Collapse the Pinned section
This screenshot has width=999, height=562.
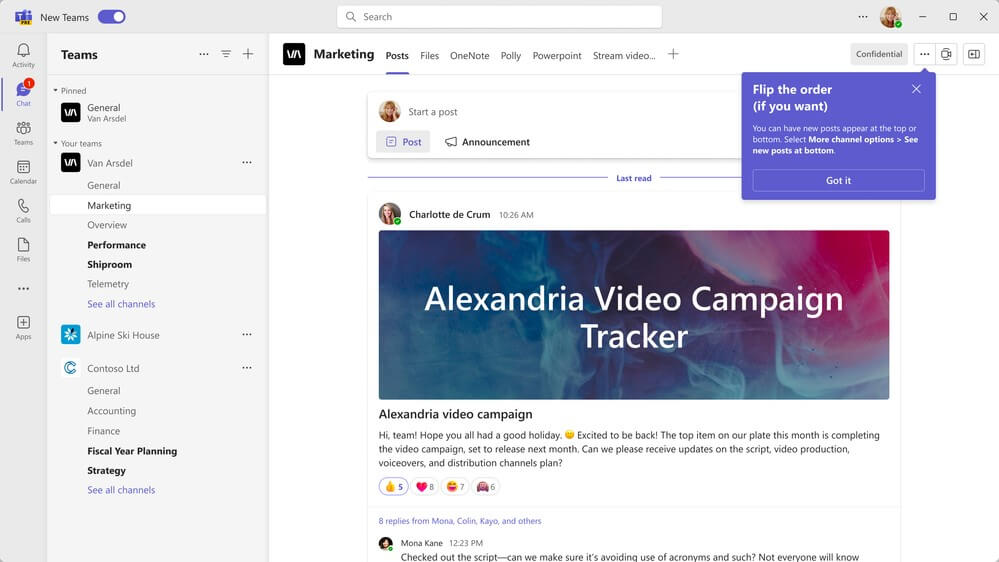56,91
